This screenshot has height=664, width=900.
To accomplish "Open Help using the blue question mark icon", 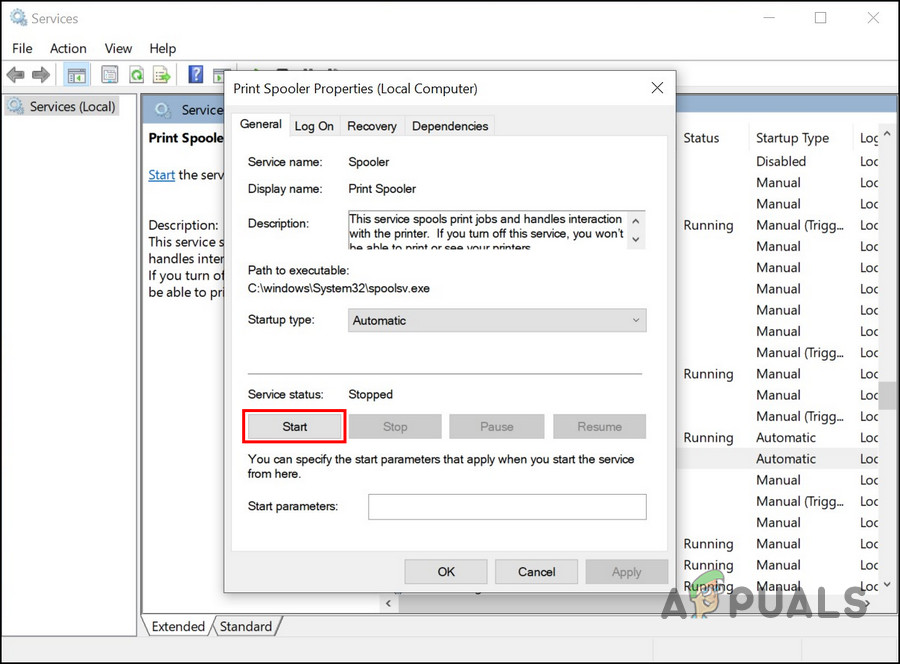I will point(196,75).
